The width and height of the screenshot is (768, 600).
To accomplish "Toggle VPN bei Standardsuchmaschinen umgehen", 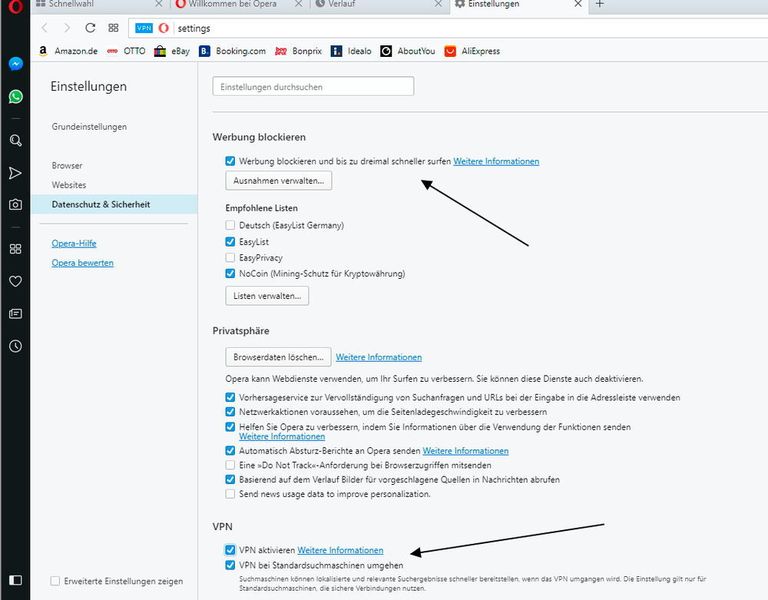I will [230, 565].
